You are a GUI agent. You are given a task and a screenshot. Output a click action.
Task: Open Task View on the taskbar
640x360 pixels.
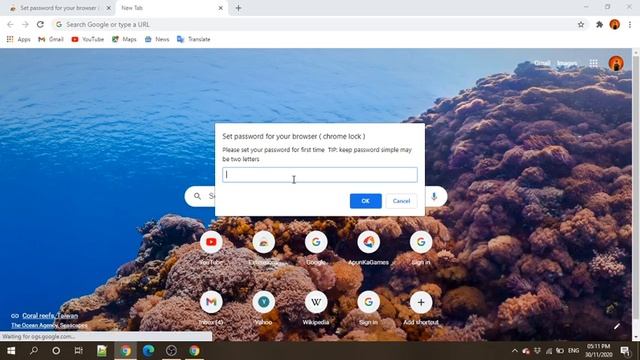(78, 351)
